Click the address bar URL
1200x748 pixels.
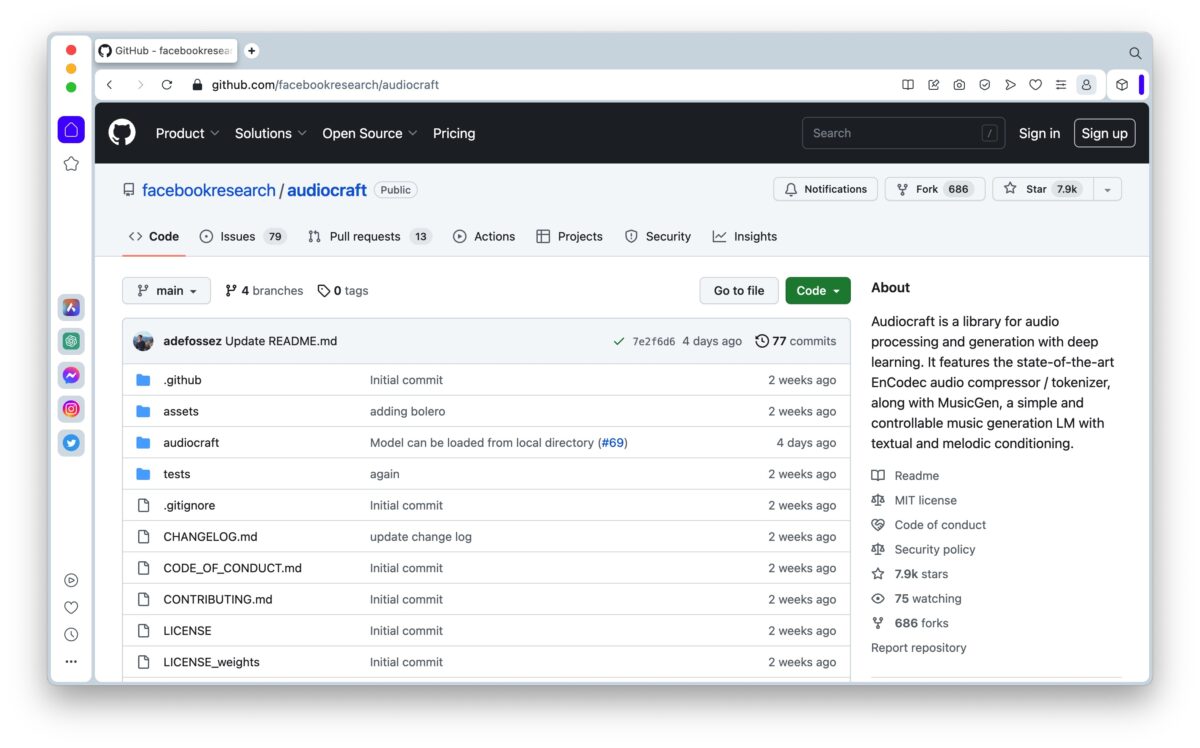pos(325,85)
